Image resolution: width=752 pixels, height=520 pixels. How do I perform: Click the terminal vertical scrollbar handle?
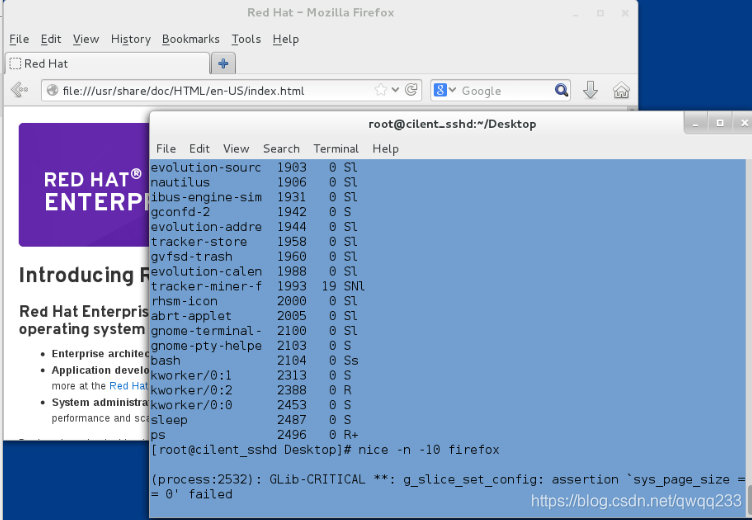click(x=749, y=501)
